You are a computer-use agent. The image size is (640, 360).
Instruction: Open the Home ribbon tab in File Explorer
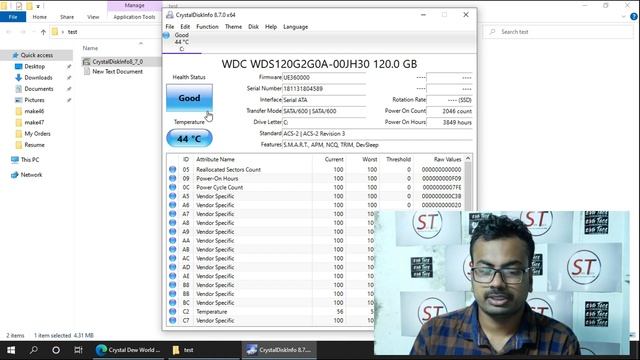tap(40, 17)
